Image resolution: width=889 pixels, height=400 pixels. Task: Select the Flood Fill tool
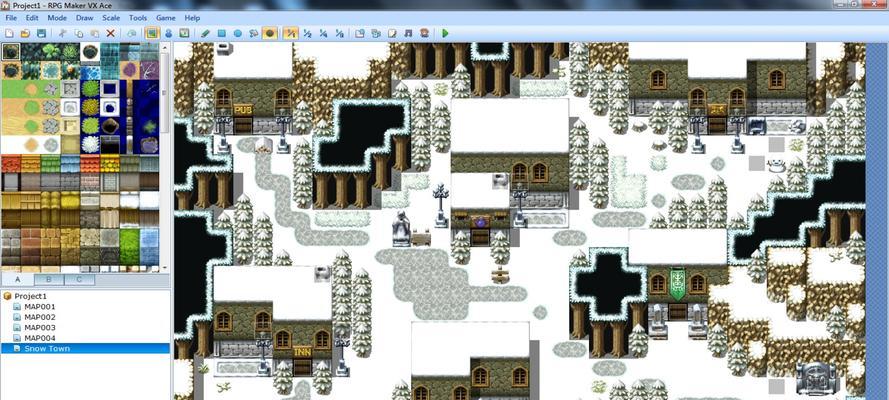click(x=253, y=33)
